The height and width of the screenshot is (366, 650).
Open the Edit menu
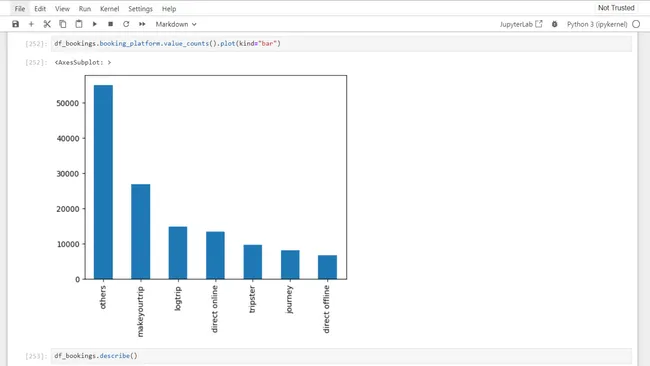coord(40,9)
